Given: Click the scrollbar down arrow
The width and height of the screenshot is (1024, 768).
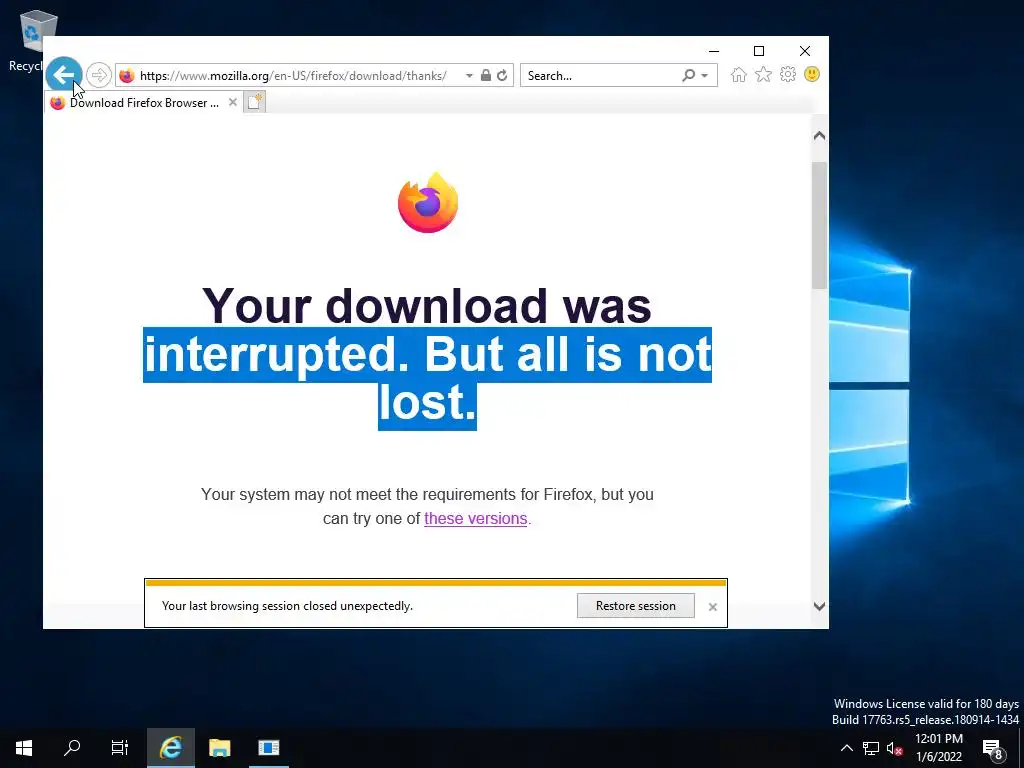Looking at the screenshot, I should (819, 606).
